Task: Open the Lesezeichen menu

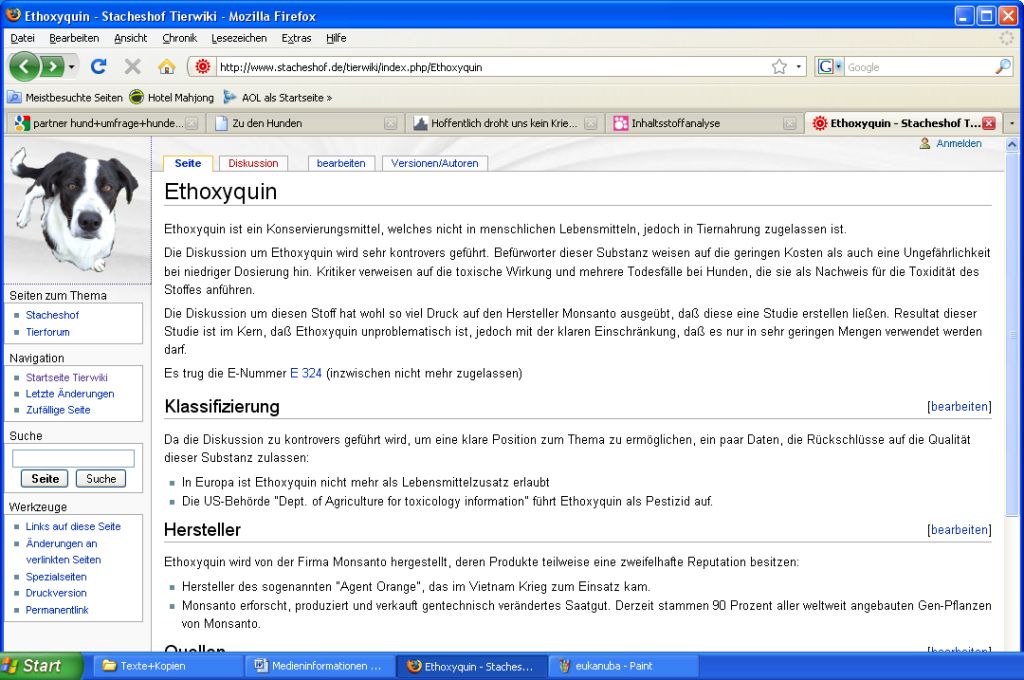Action: (239, 38)
